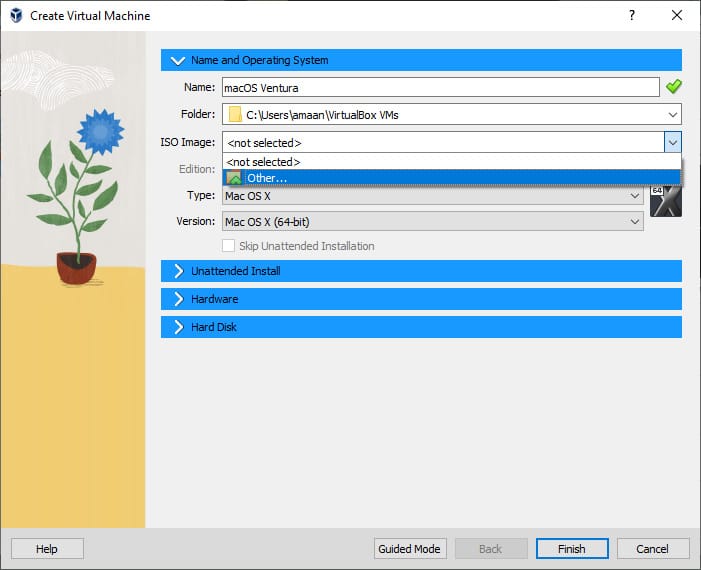Switch to Guided Mode
The height and width of the screenshot is (570, 701).
tap(409, 549)
